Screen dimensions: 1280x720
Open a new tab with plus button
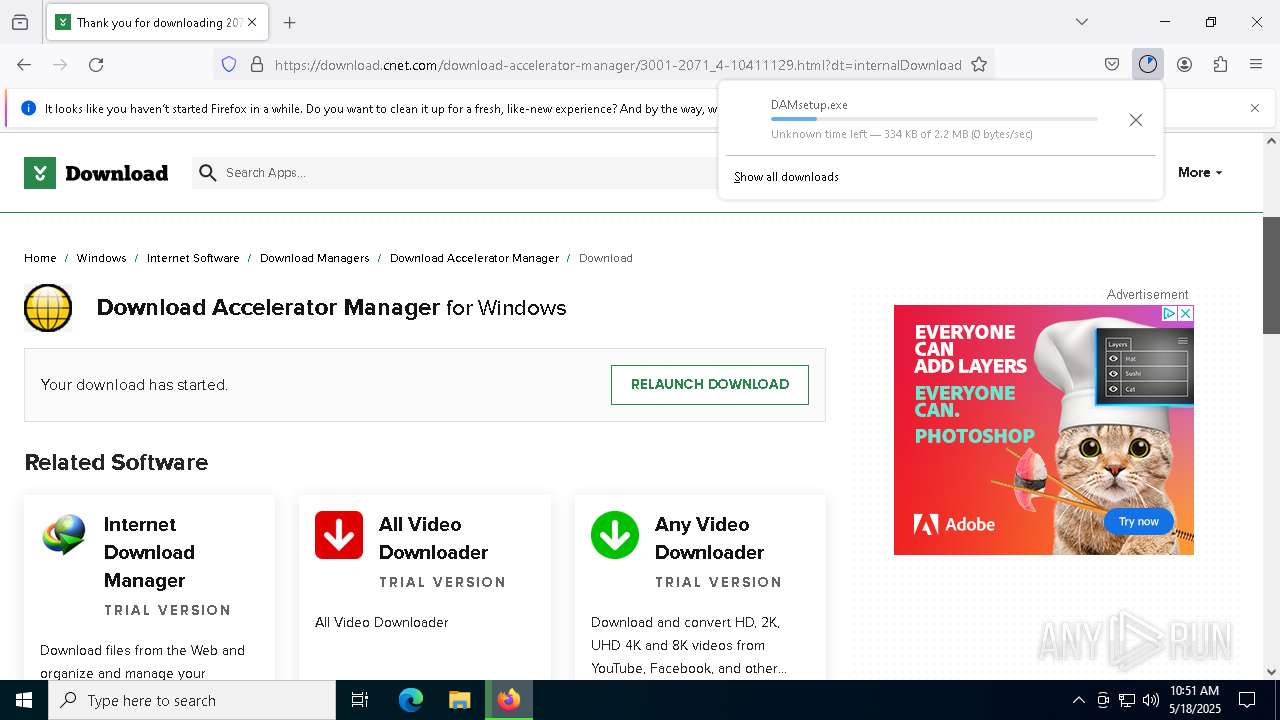(x=290, y=22)
